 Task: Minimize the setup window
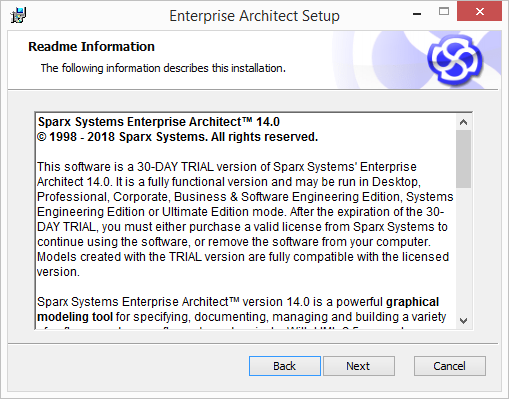417,14
